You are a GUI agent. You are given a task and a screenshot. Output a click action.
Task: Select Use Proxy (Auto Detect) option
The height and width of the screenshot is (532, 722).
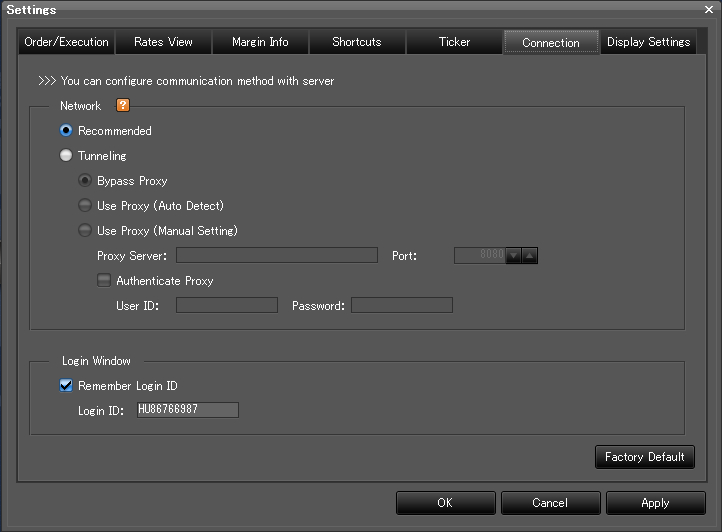click(x=85, y=206)
